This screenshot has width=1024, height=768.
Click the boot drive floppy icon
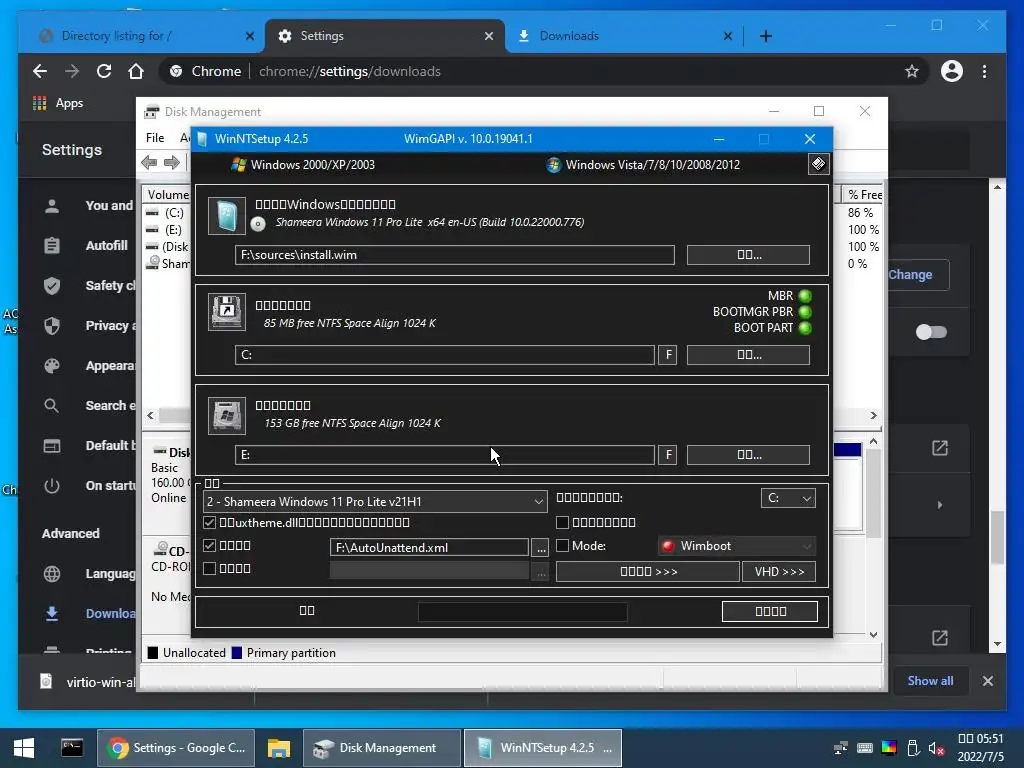point(227,312)
